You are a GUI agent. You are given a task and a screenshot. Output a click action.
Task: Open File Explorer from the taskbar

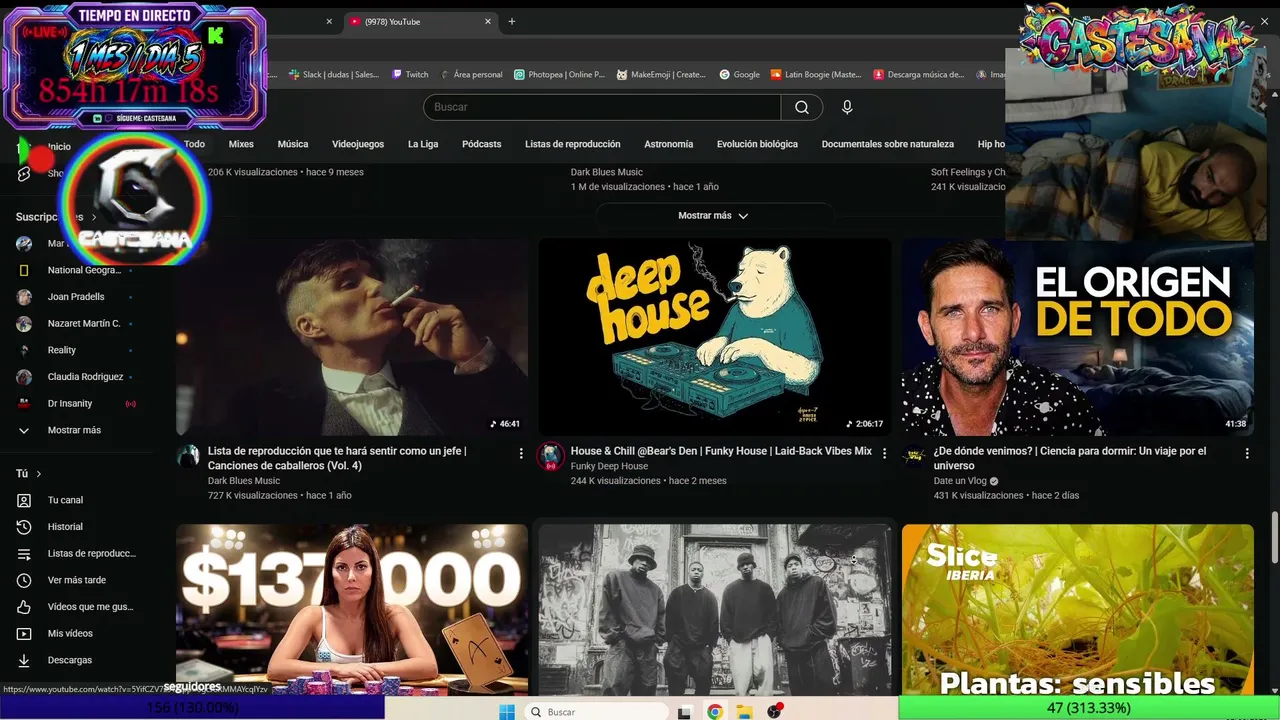(744, 712)
